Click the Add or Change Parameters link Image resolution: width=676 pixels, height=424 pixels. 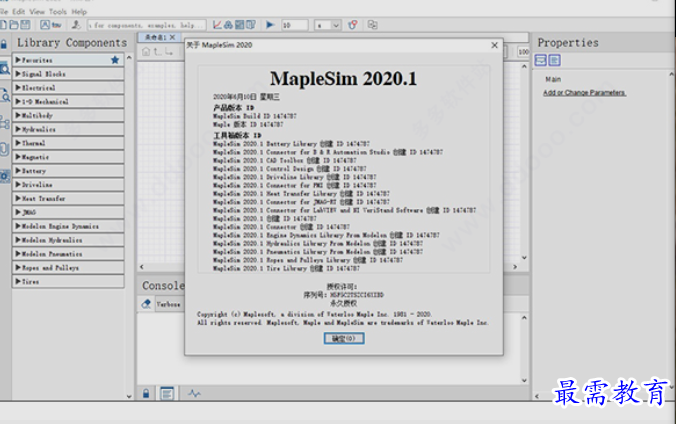tap(584, 93)
